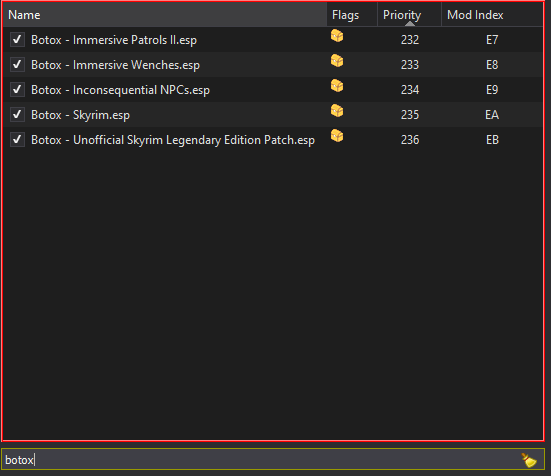Click priority value 232
This screenshot has height=476, width=551.
coord(410,40)
